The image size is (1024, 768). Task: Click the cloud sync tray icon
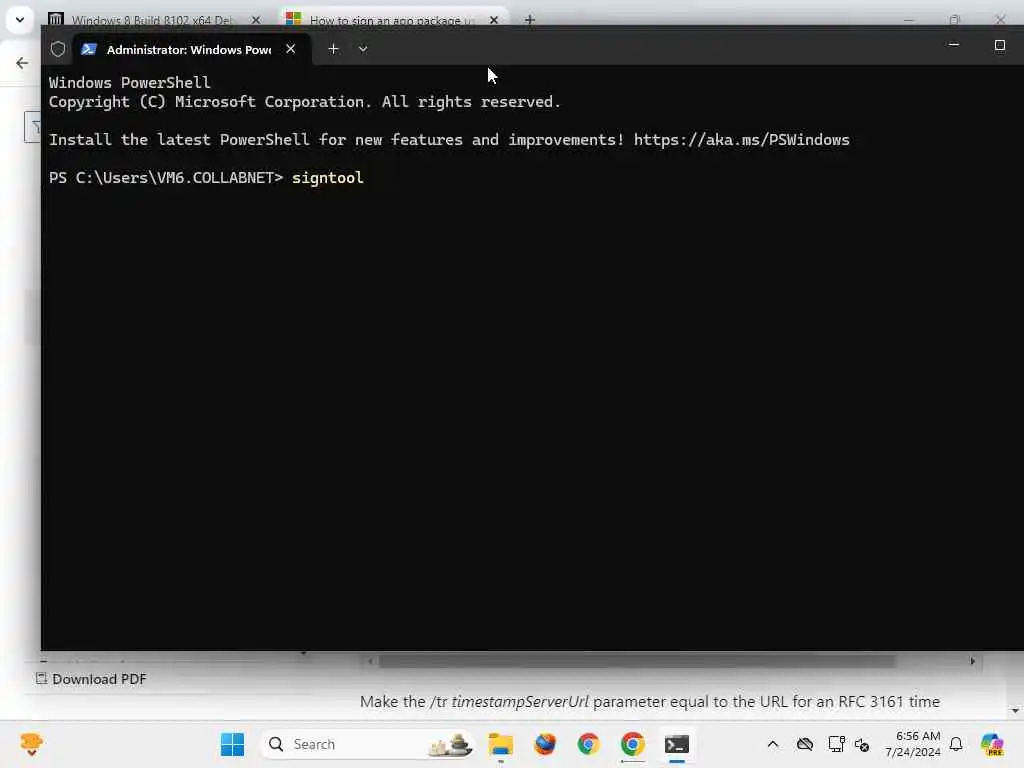click(805, 744)
